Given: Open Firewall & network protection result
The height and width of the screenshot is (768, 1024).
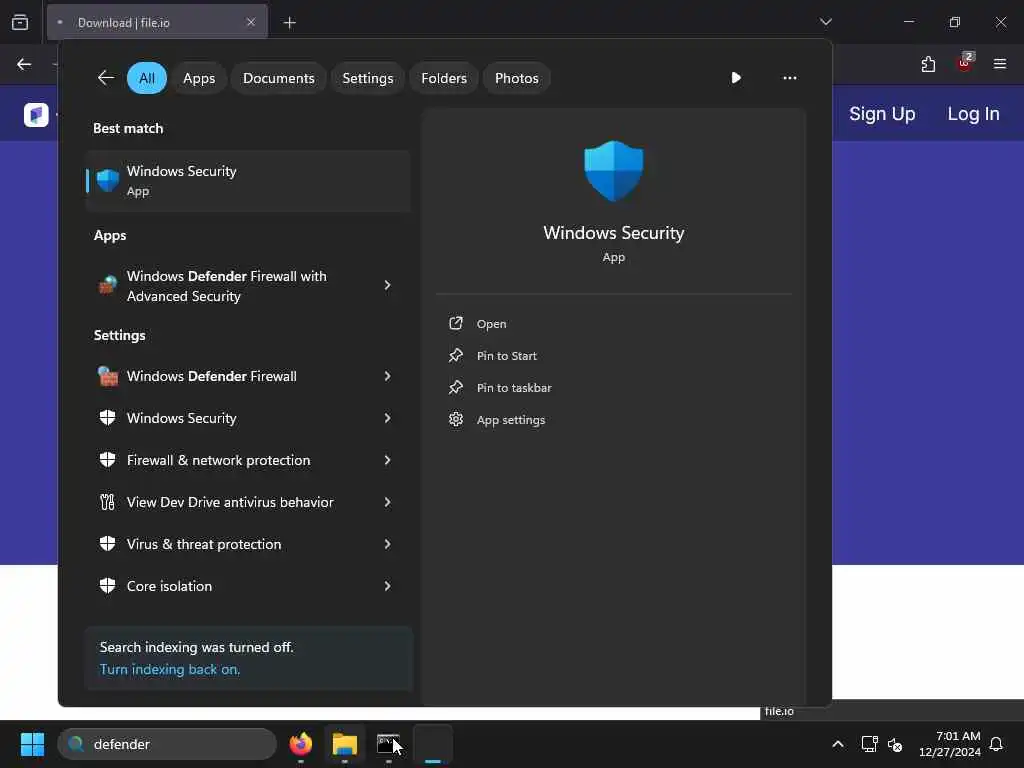Looking at the screenshot, I should [248, 460].
